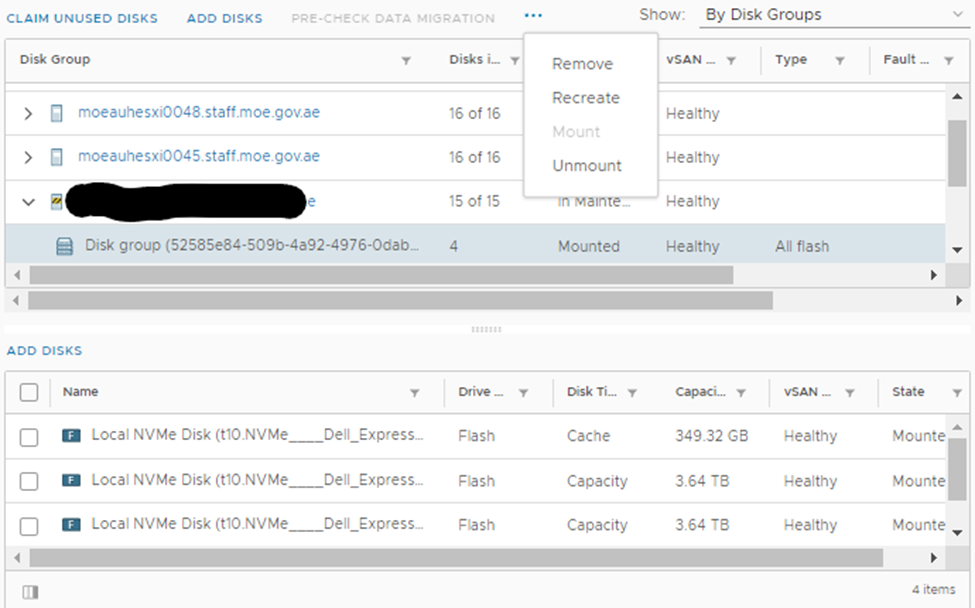Click scroll-down arrow of disks table
Image resolution: width=975 pixels, height=608 pixels.
coord(957,533)
